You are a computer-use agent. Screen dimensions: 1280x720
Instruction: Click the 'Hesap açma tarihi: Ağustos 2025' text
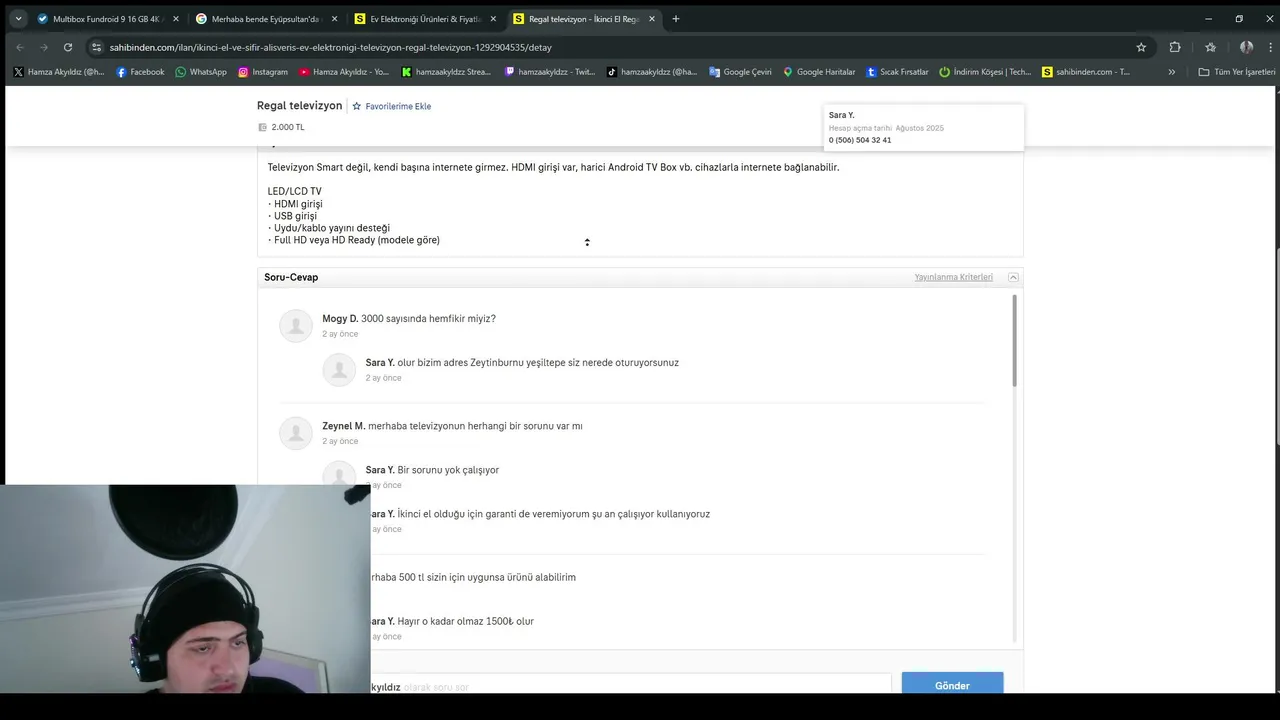886,128
